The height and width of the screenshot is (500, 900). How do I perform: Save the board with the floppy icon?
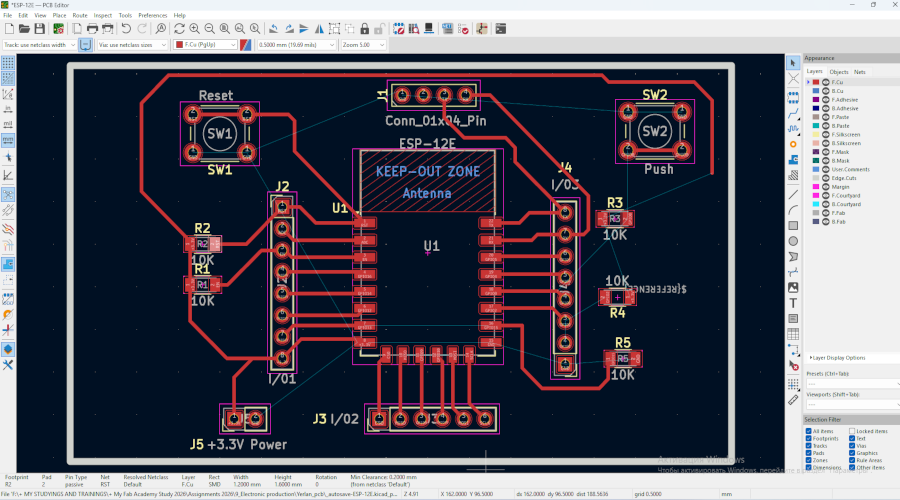click(40, 29)
